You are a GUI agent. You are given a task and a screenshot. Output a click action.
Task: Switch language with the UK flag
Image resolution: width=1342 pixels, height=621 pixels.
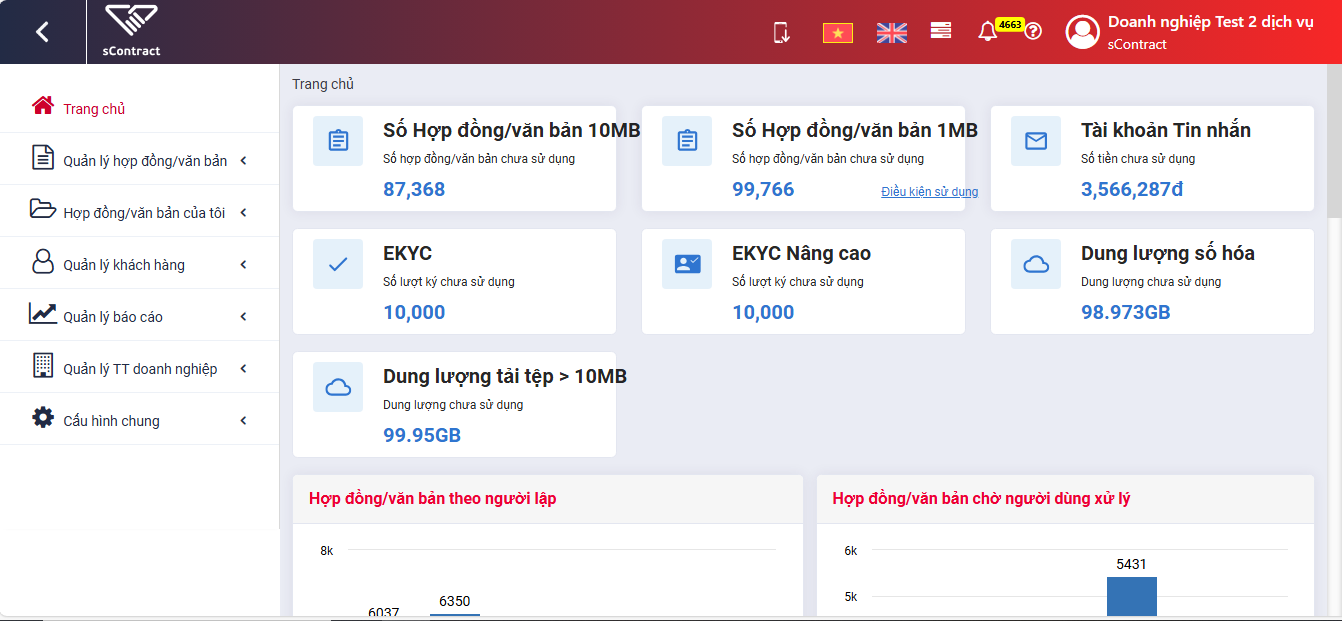pyautogui.click(x=891, y=33)
